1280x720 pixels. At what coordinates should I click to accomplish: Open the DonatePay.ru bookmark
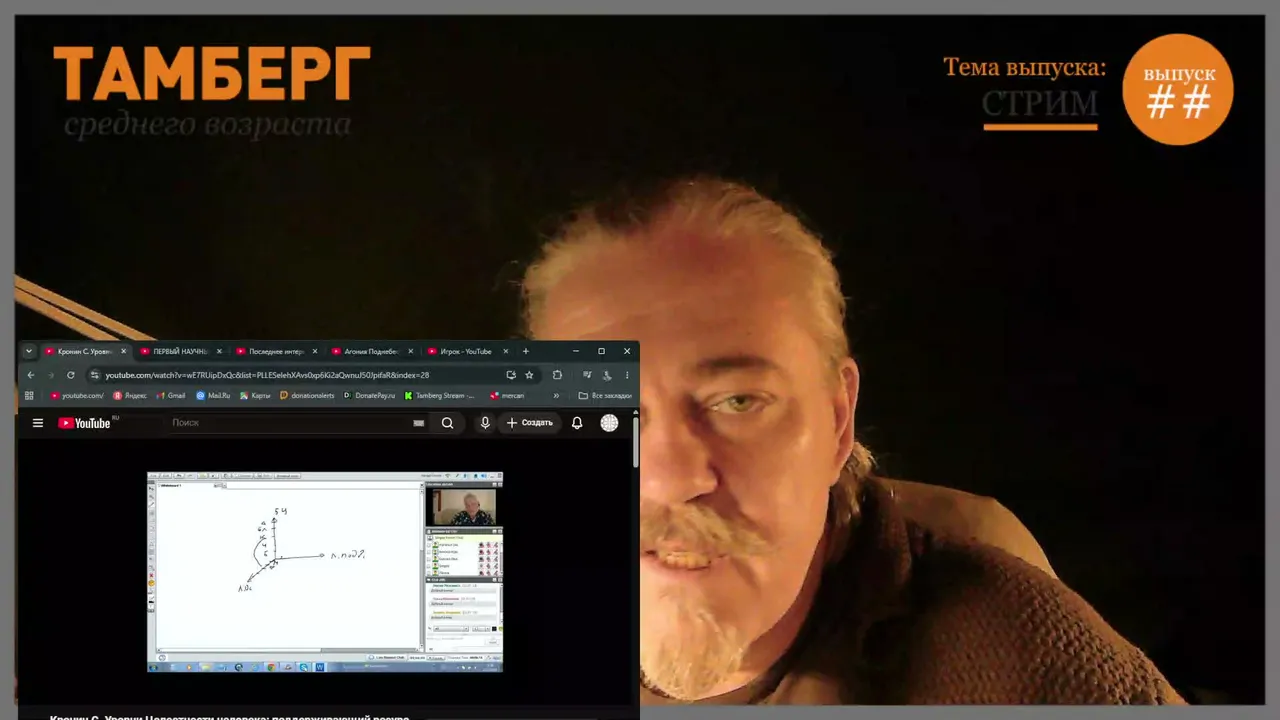click(369, 395)
